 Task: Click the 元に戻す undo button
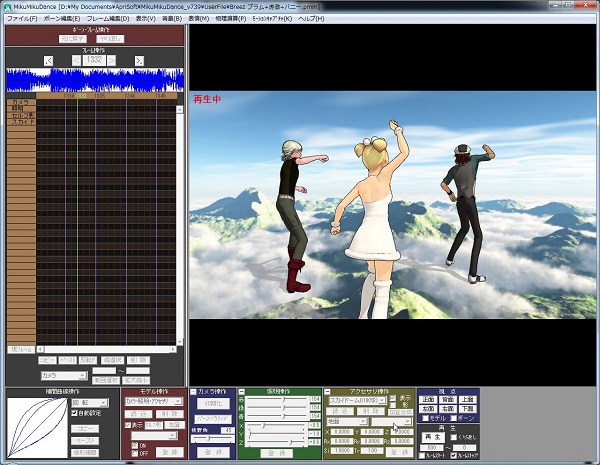[x=73, y=39]
